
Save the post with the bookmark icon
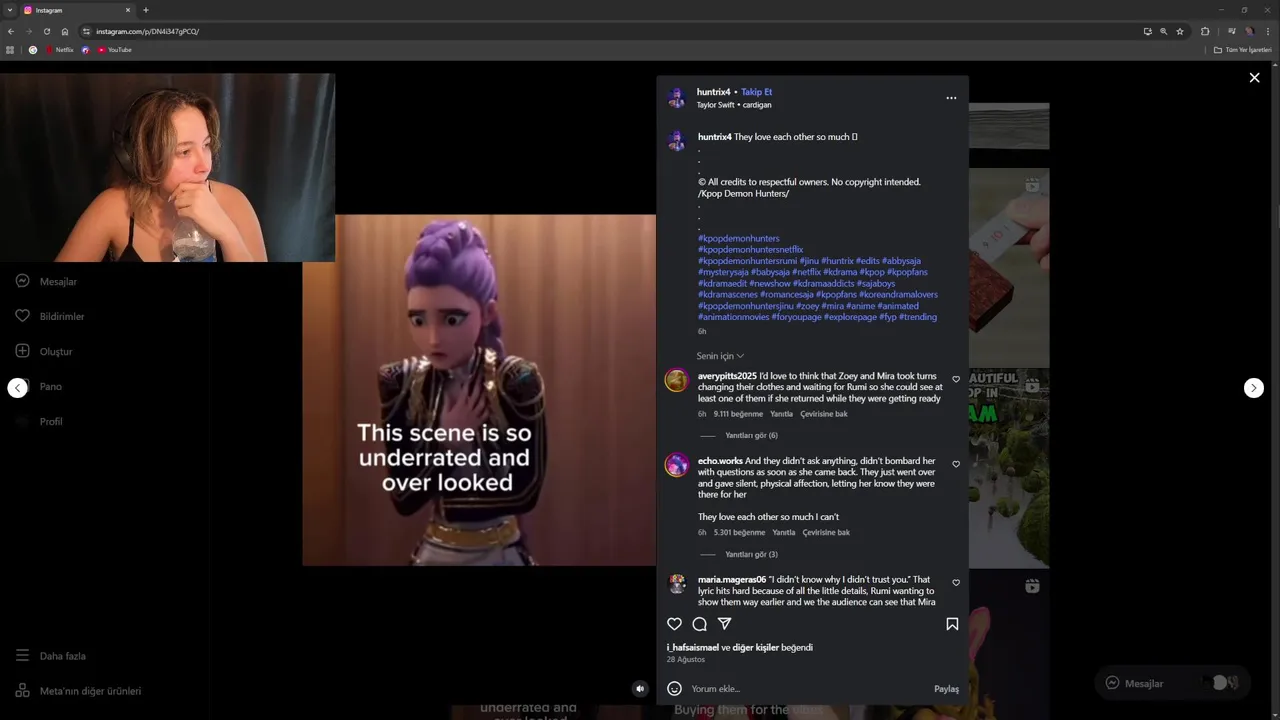coord(952,624)
